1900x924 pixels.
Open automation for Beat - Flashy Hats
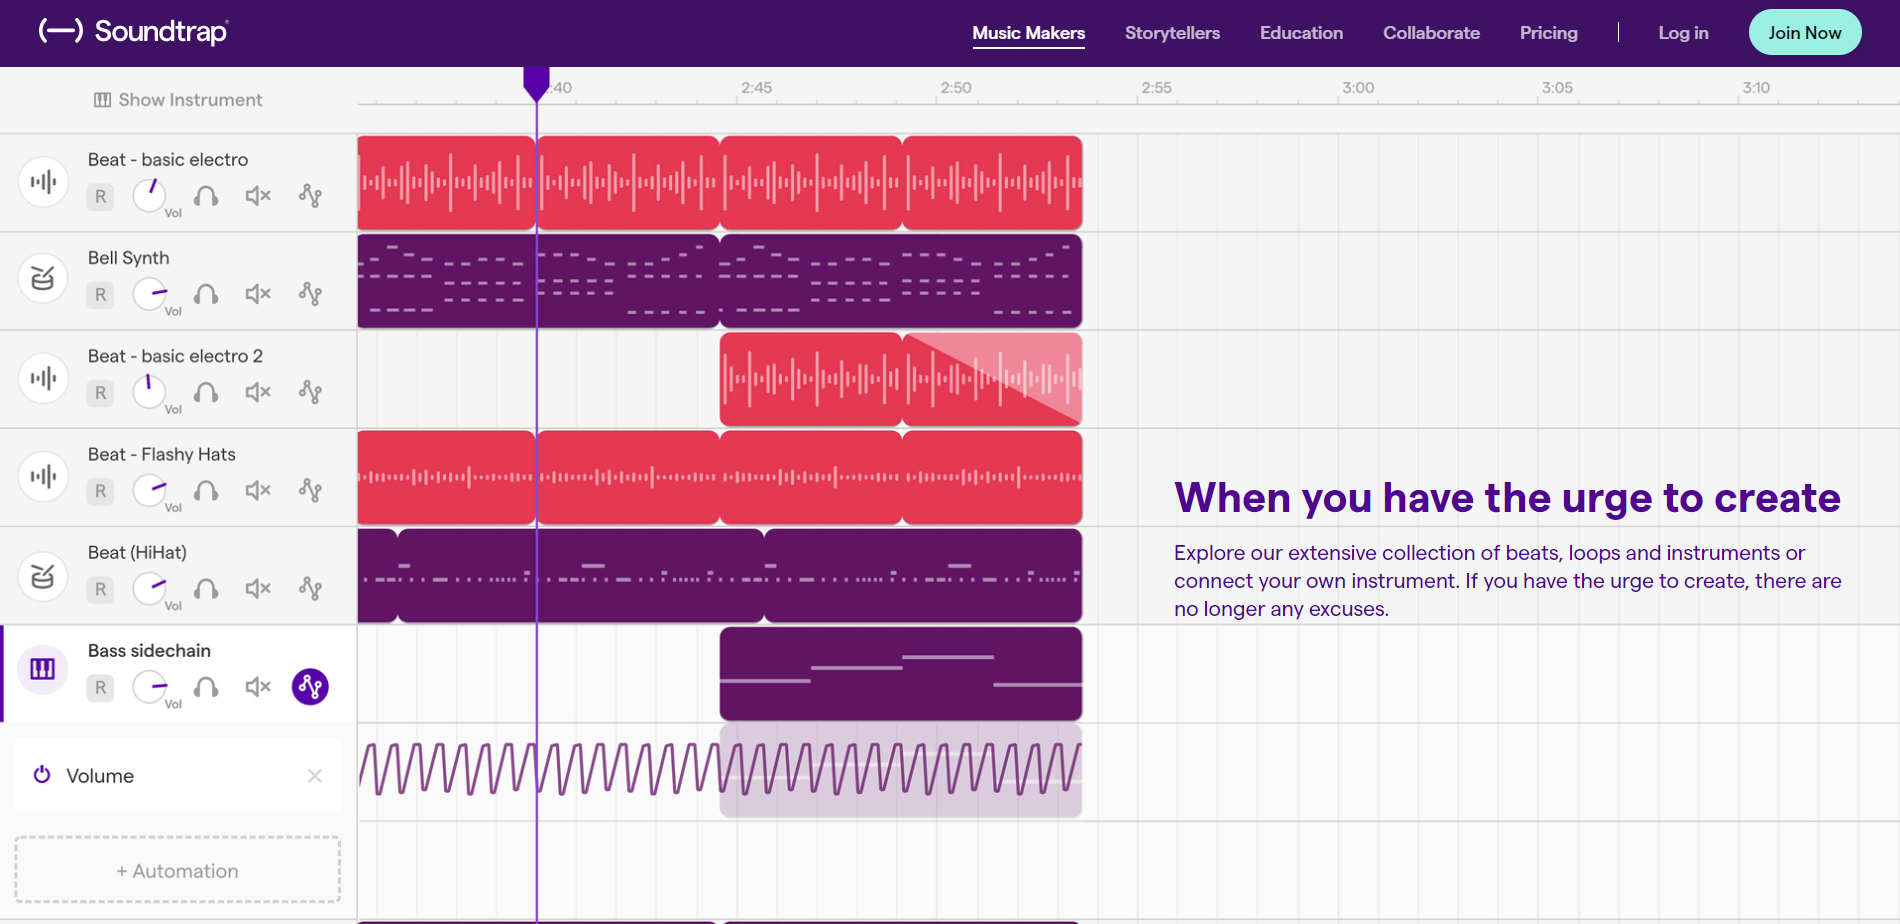tap(310, 490)
